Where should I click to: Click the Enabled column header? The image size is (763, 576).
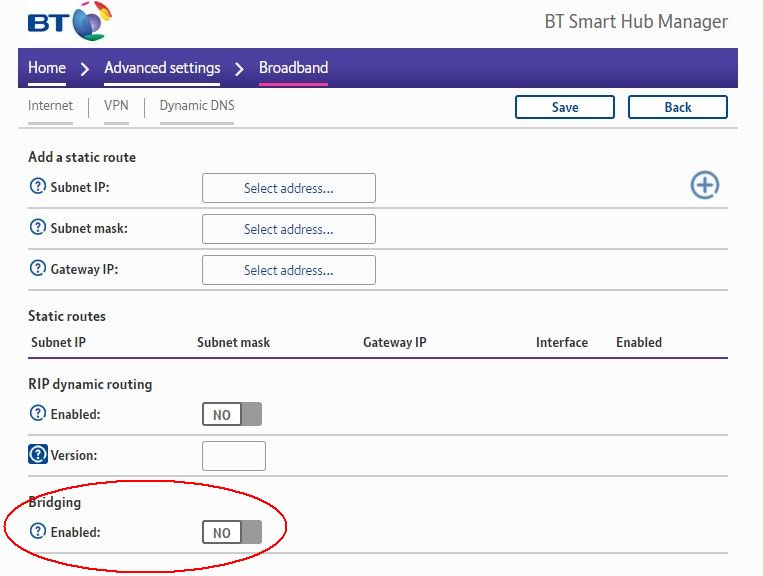(x=639, y=342)
